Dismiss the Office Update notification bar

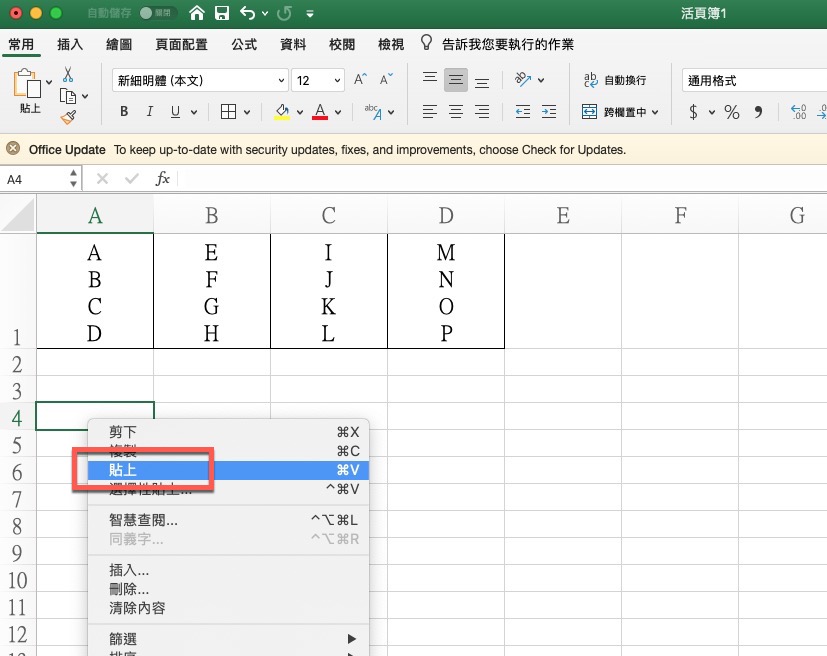[x=13, y=149]
